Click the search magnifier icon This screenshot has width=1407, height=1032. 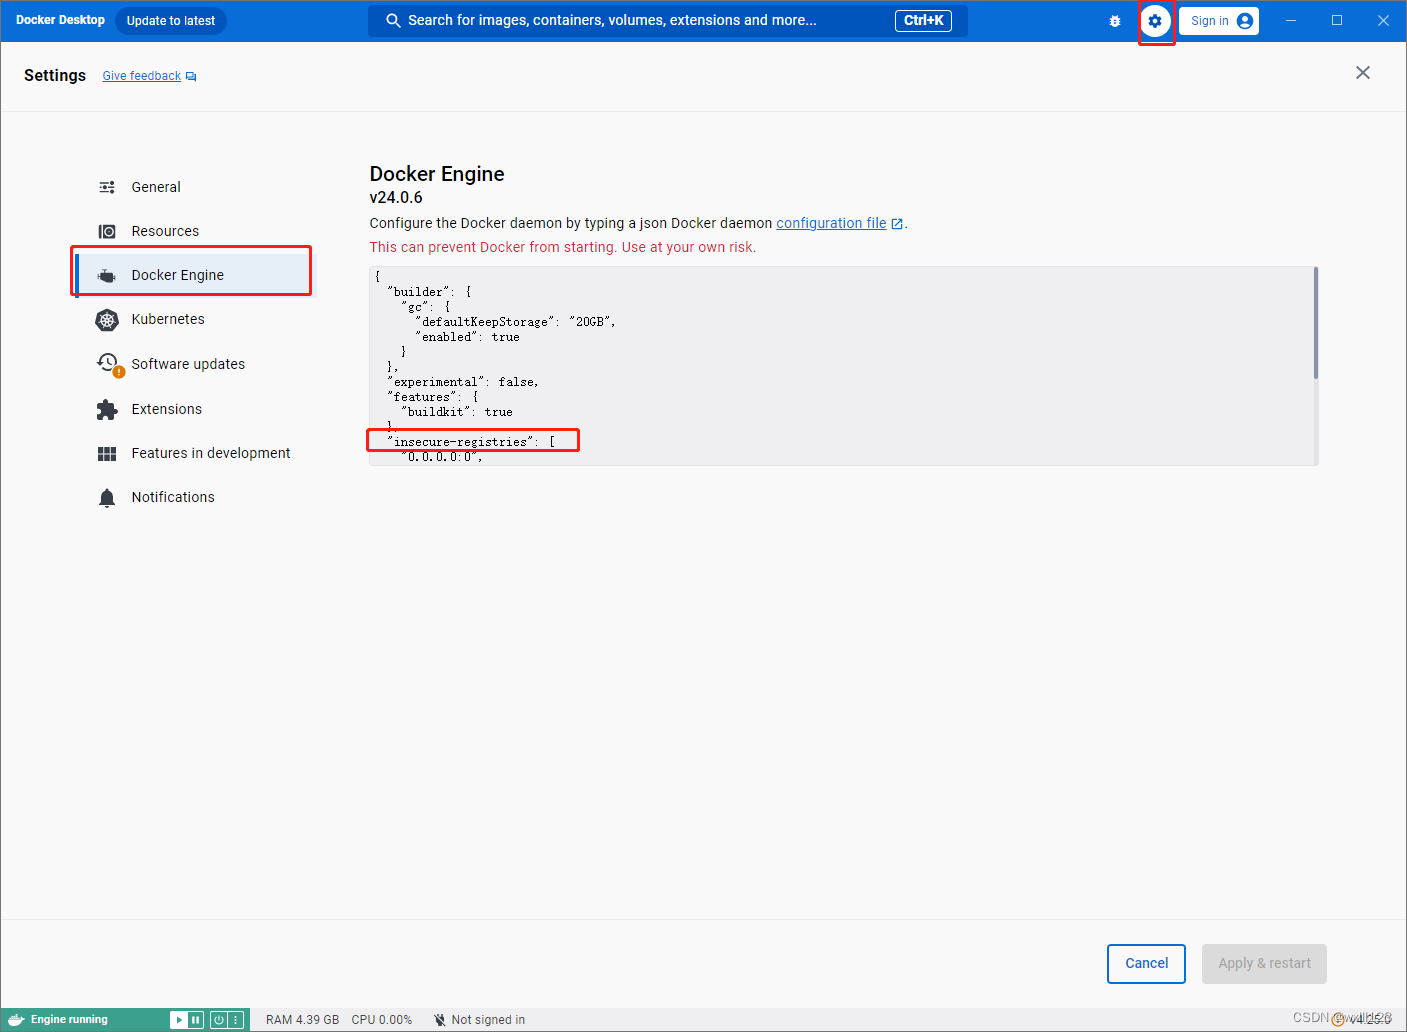click(393, 21)
